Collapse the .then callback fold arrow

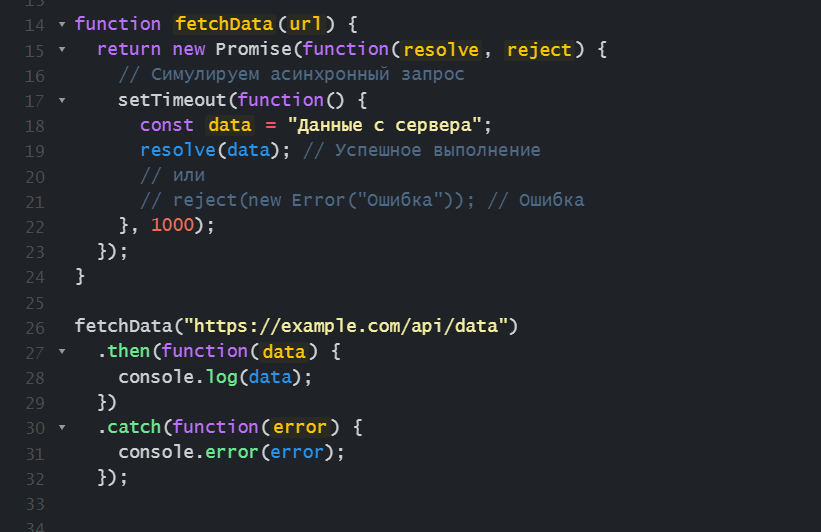point(62,352)
